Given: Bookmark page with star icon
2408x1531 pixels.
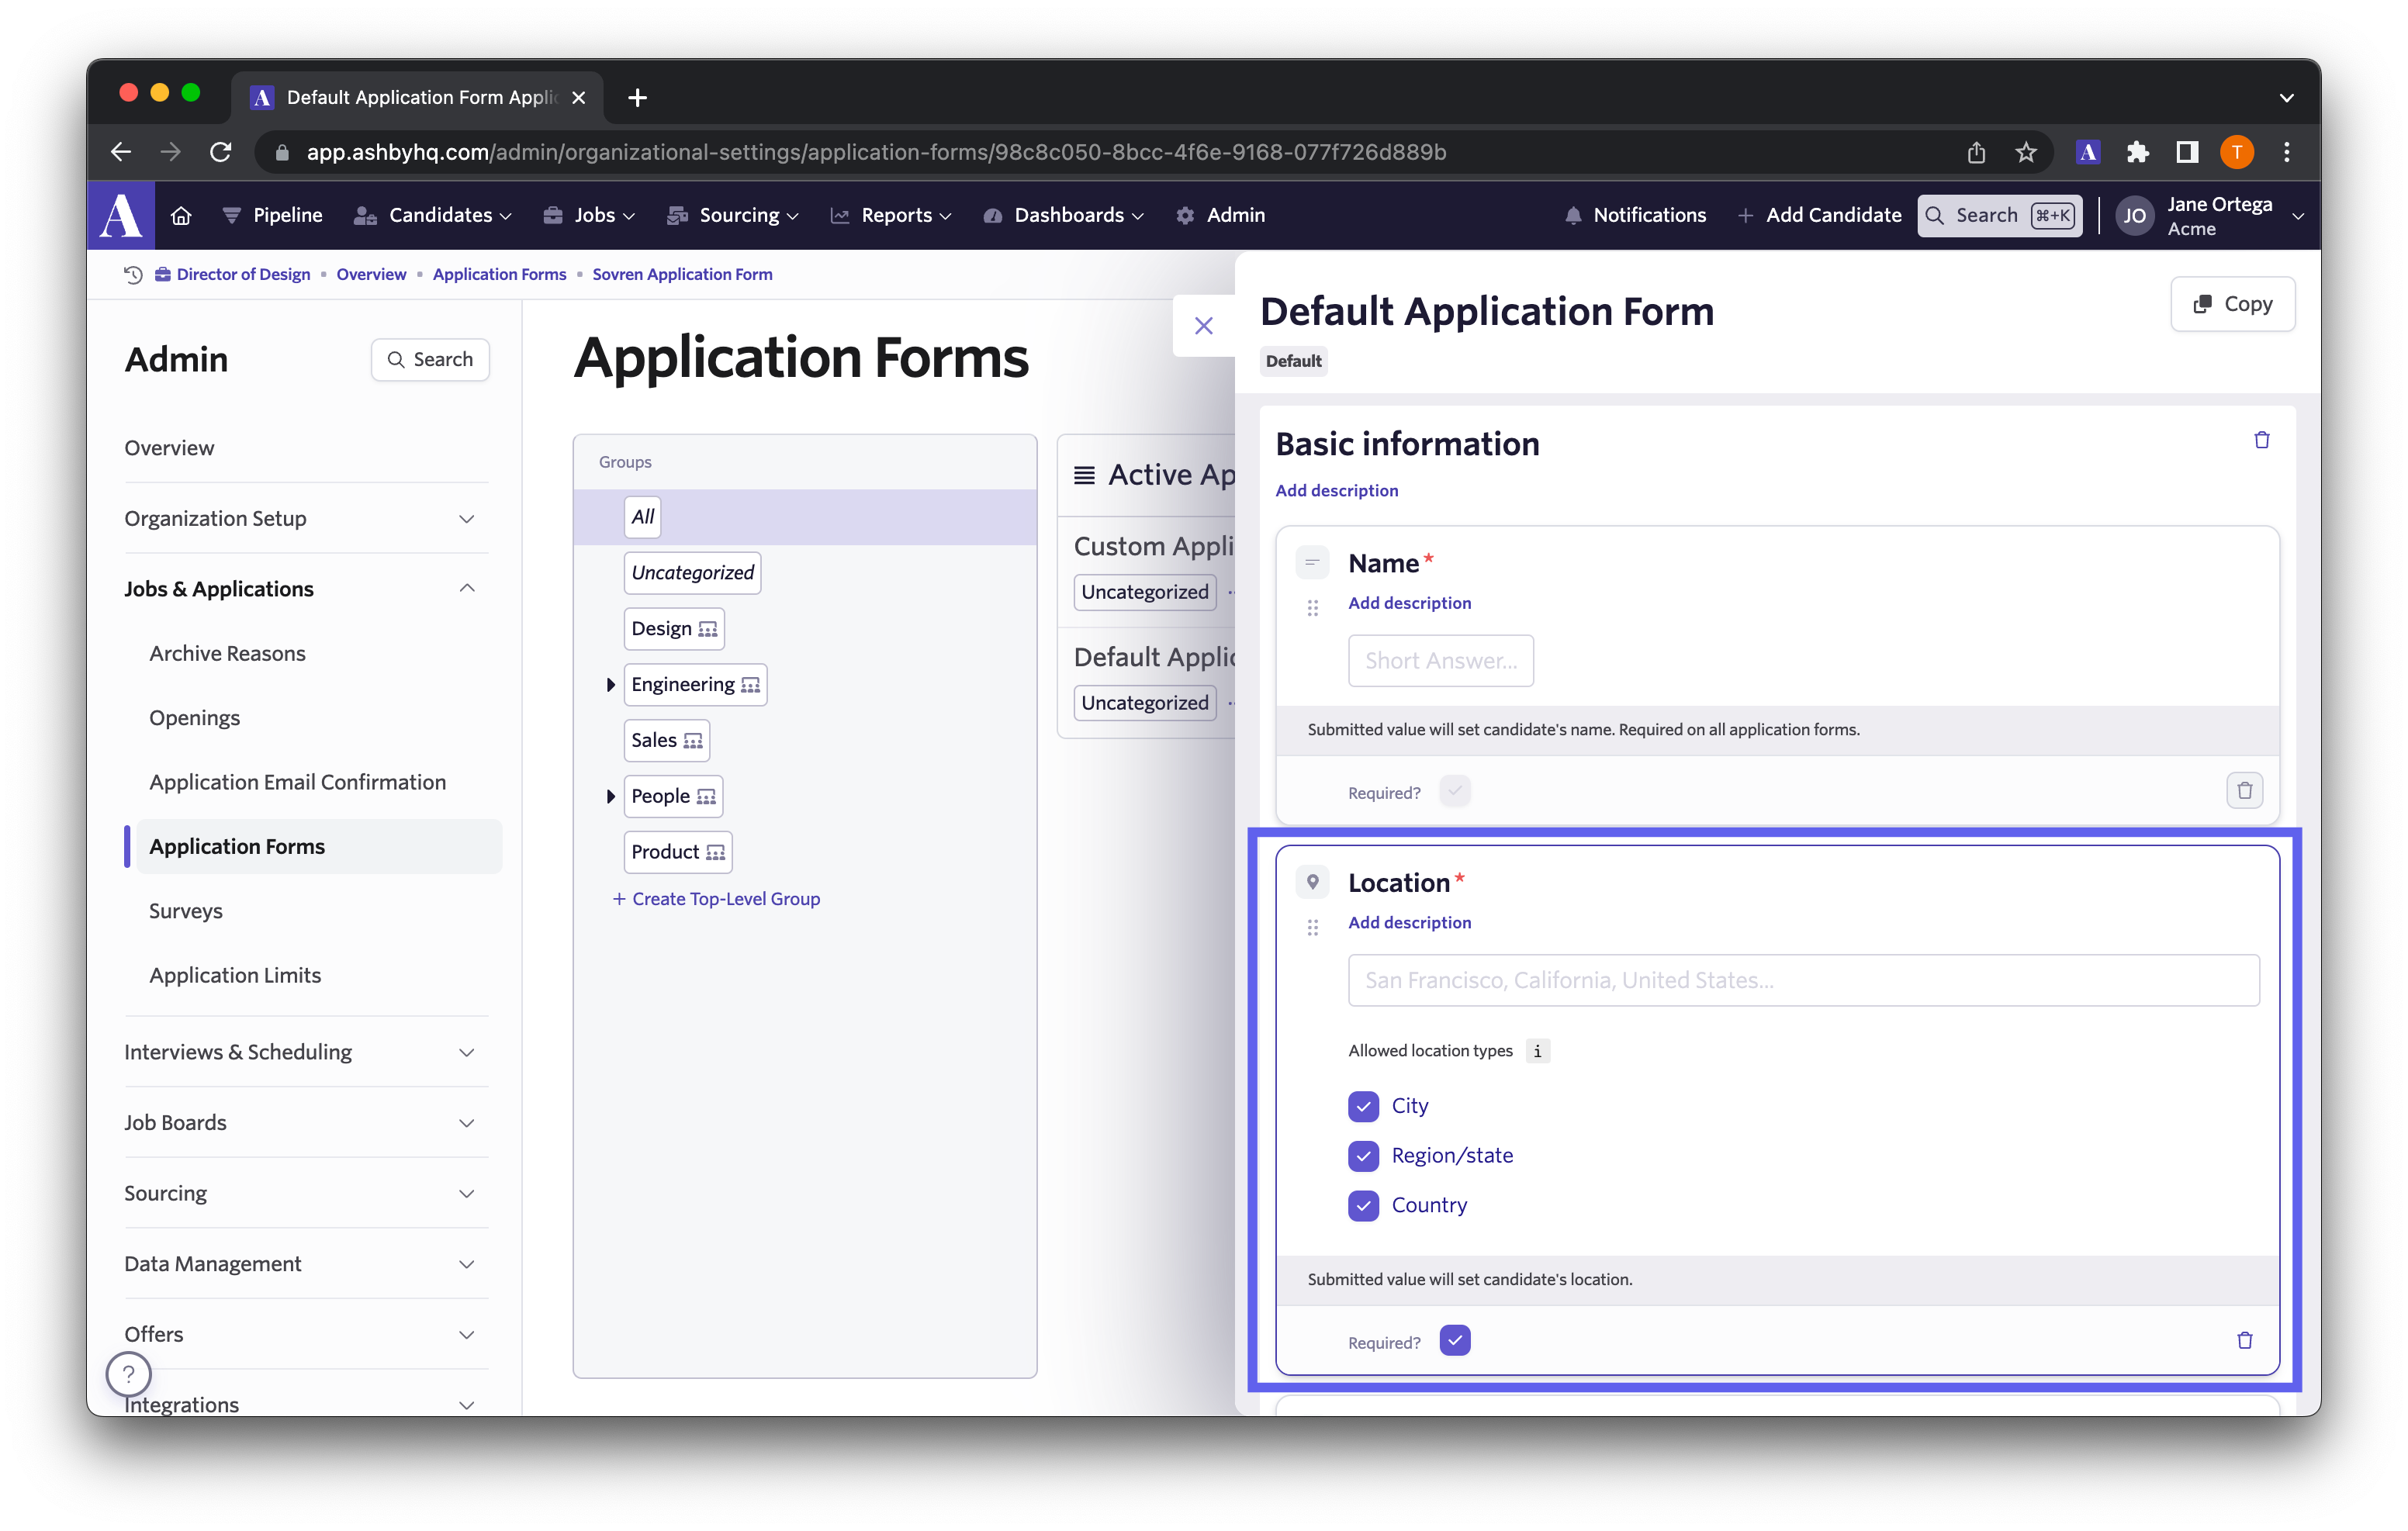Looking at the screenshot, I should (x=2025, y=152).
